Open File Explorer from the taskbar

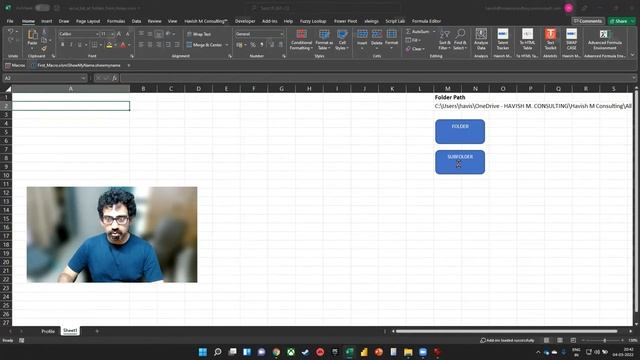point(408,352)
